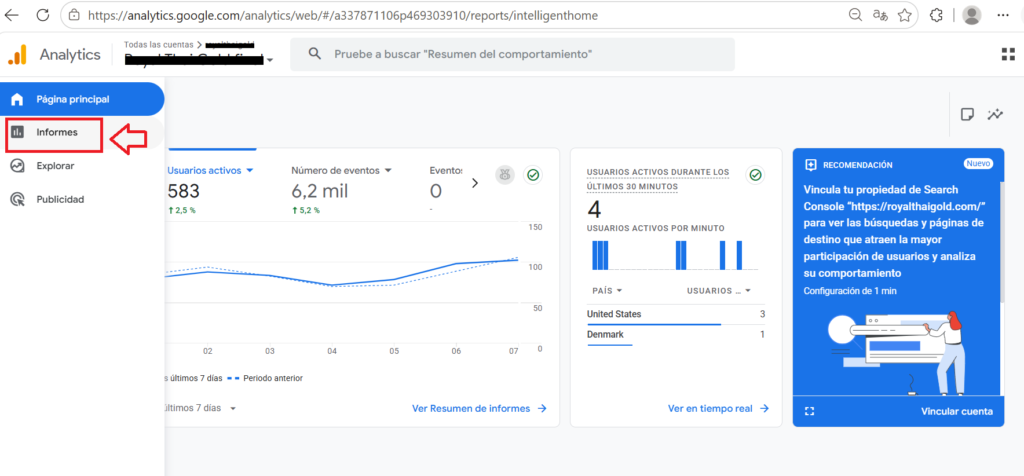Click the browser back arrow
Viewport: 1024px width, 476px height.
[12, 14]
